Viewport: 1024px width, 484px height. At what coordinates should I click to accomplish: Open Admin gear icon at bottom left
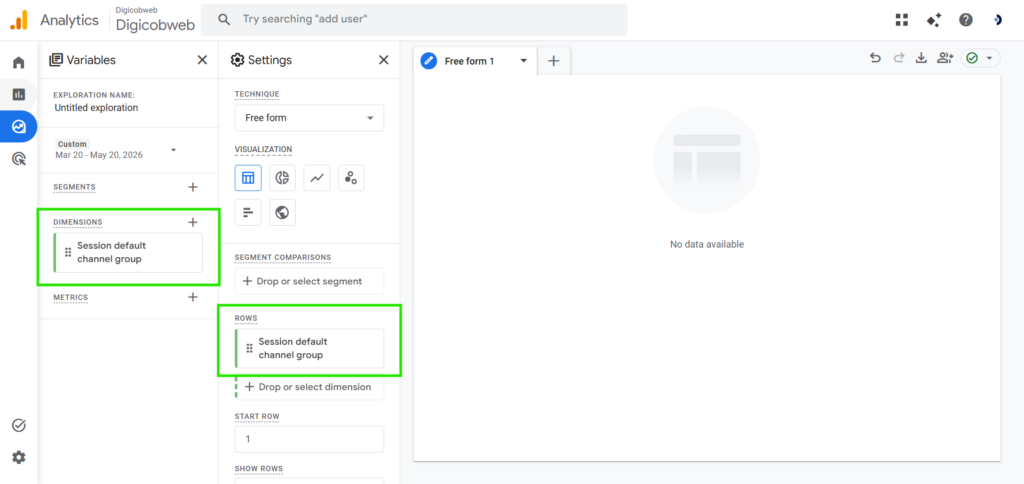pyautogui.click(x=18, y=457)
